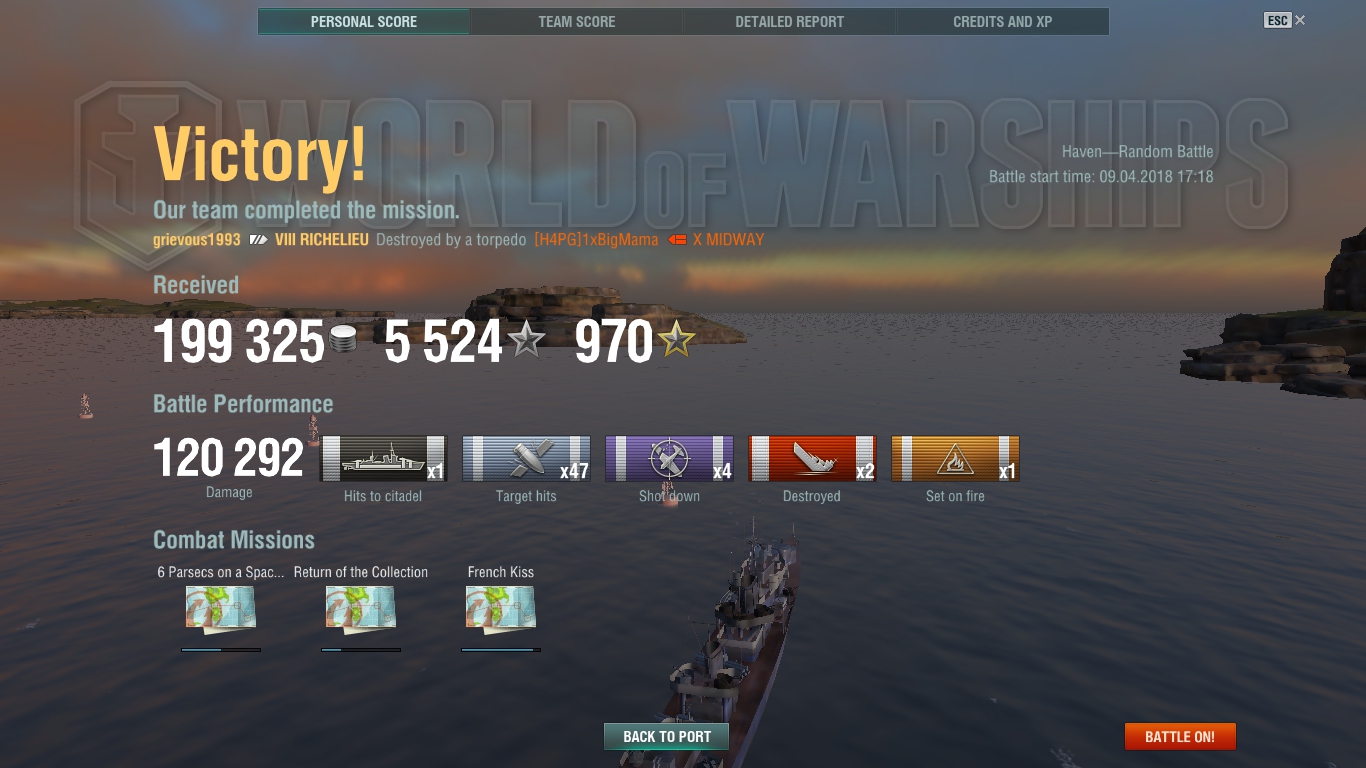Viewport: 1366px width, 768px height.
Task: Select the Personal Score tab
Action: pos(364,22)
